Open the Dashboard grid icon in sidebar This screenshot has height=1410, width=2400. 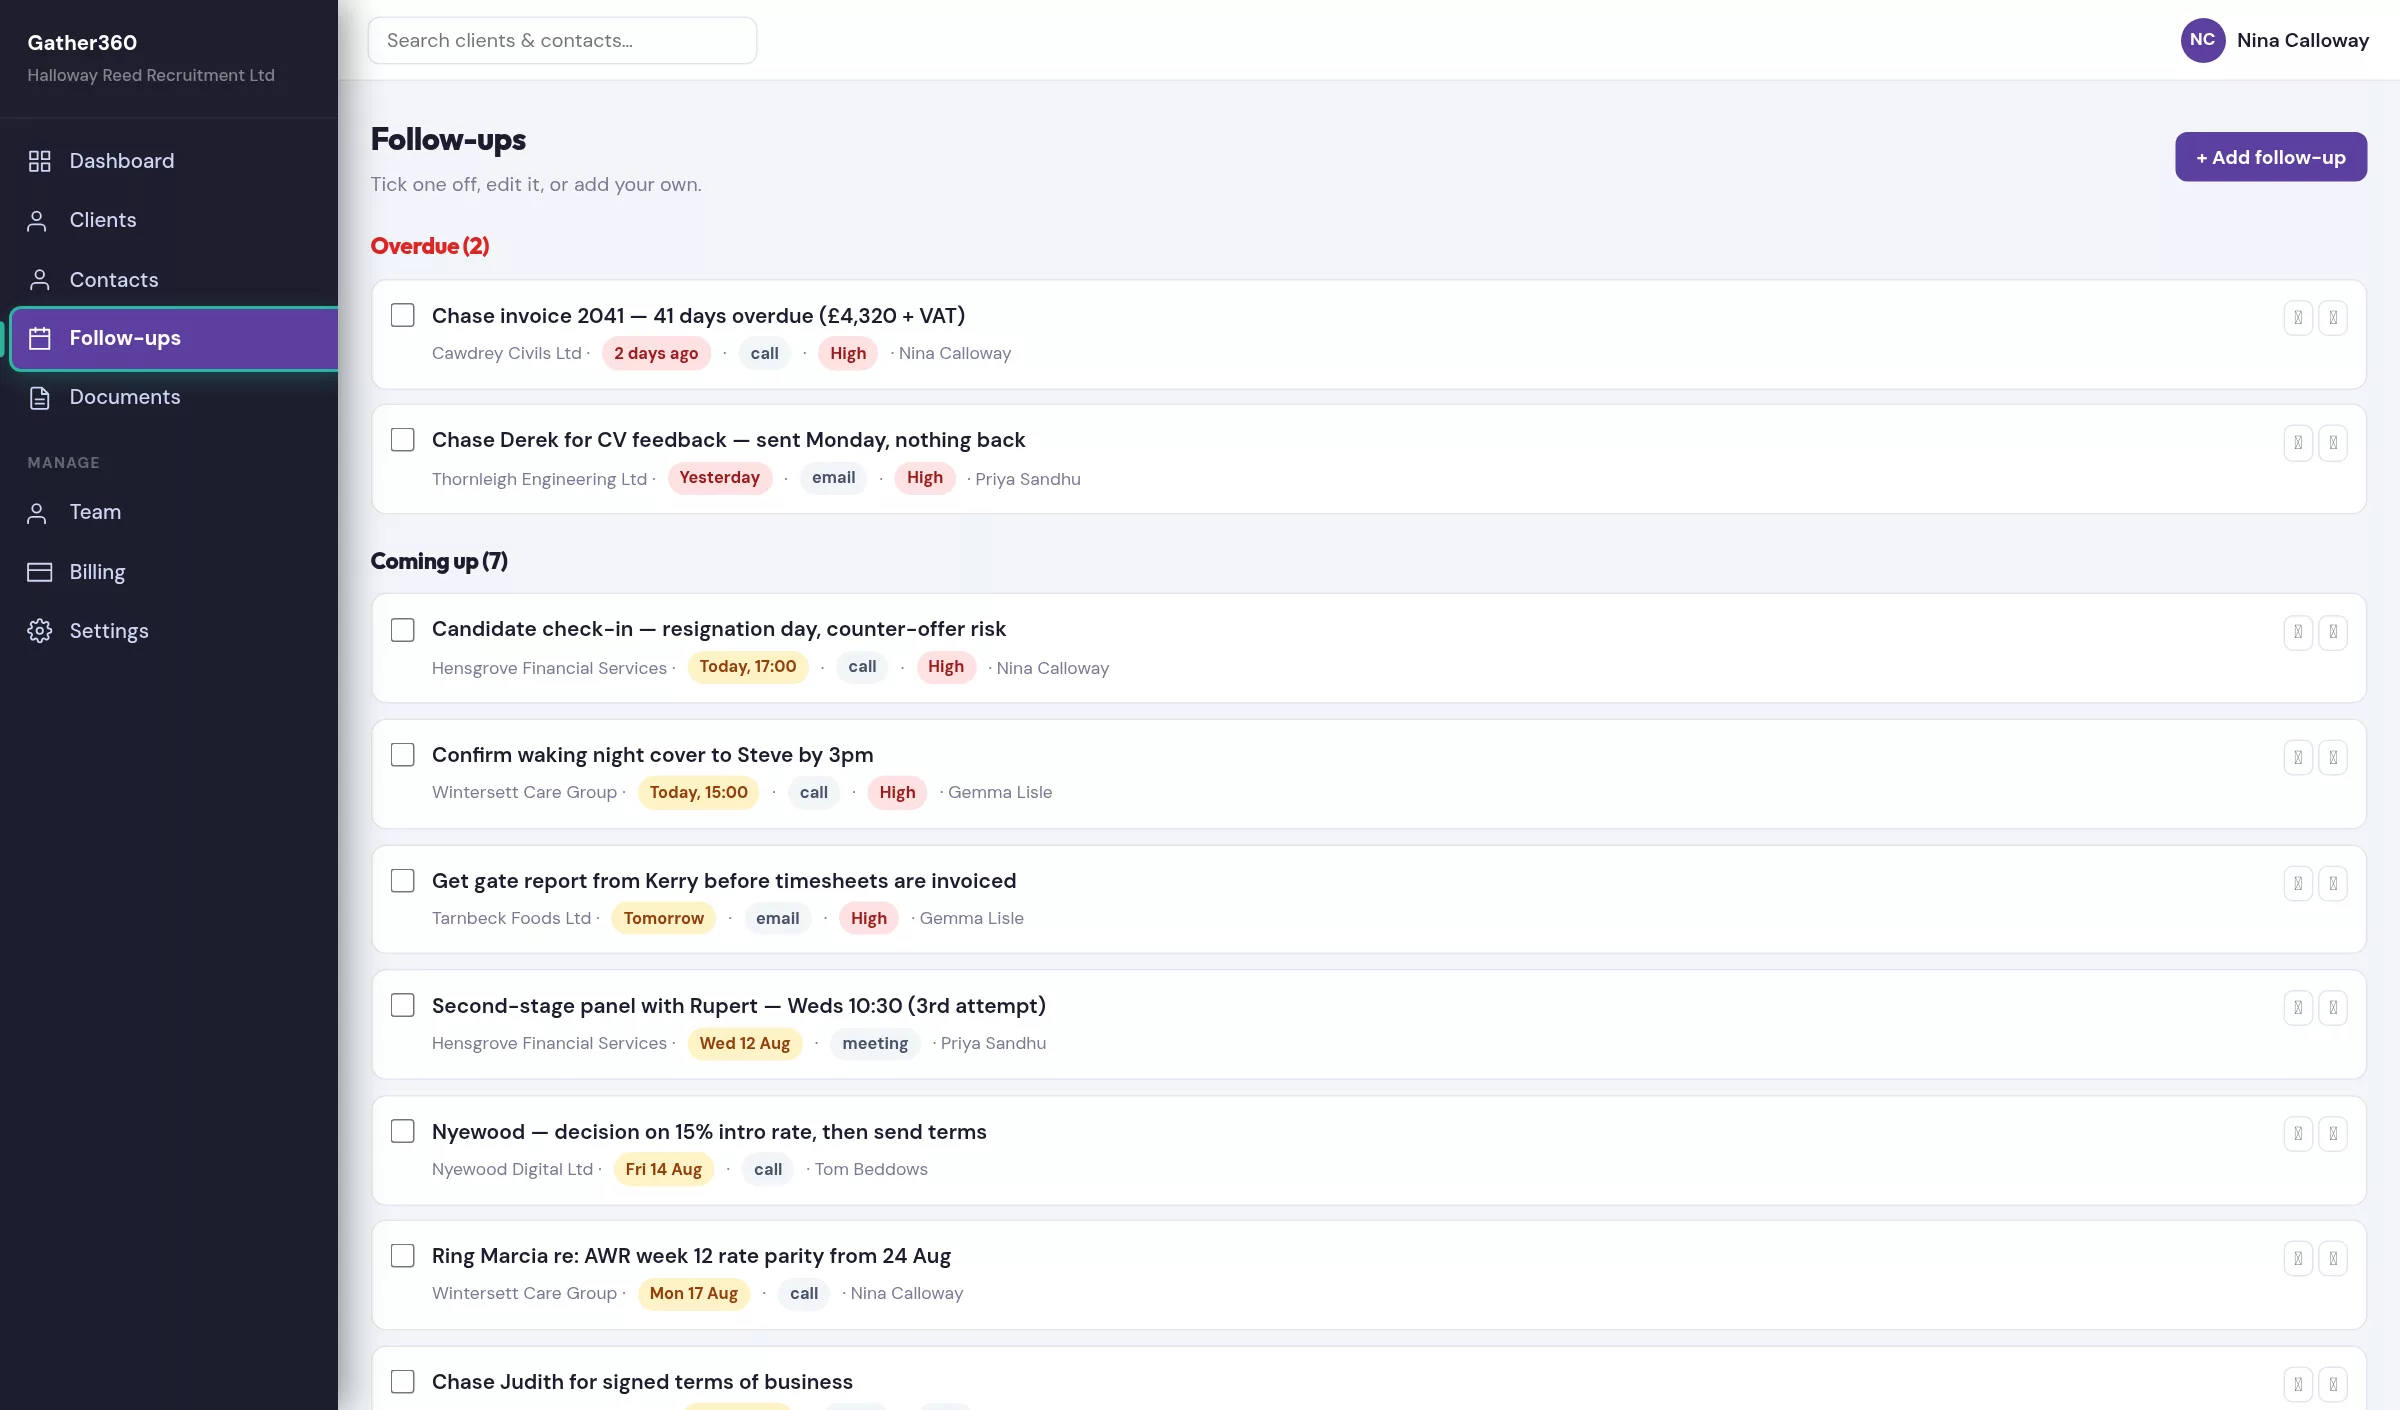tap(39, 161)
